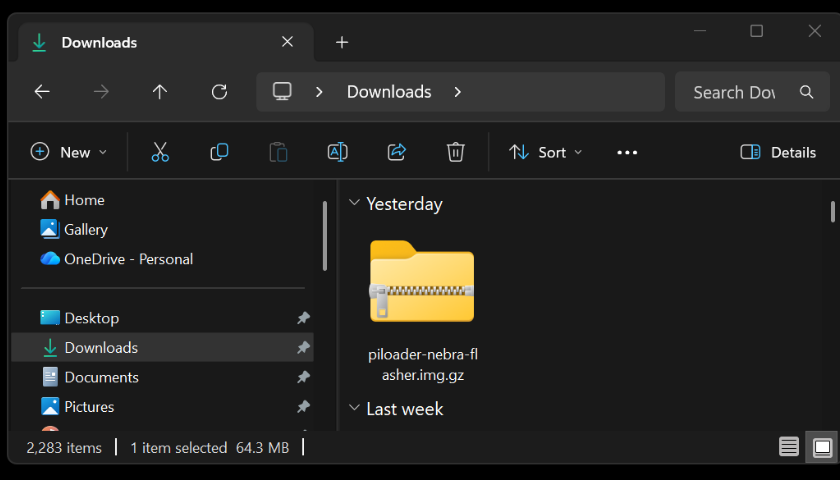Screen dimensions: 840x480
Task: Click the Share icon in toolbar
Action: point(396,152)
